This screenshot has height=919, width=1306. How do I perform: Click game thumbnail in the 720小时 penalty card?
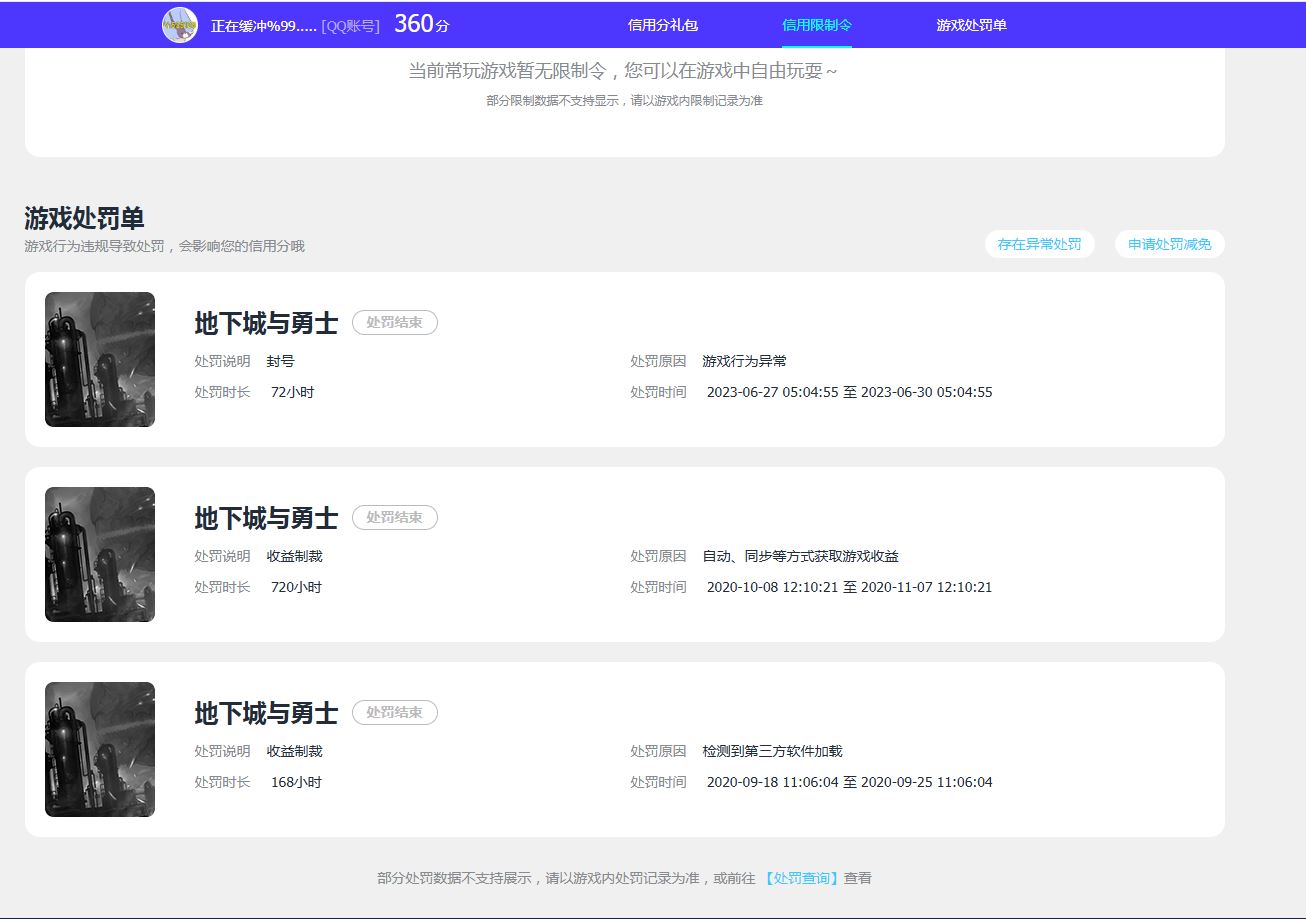coord(100,554)
